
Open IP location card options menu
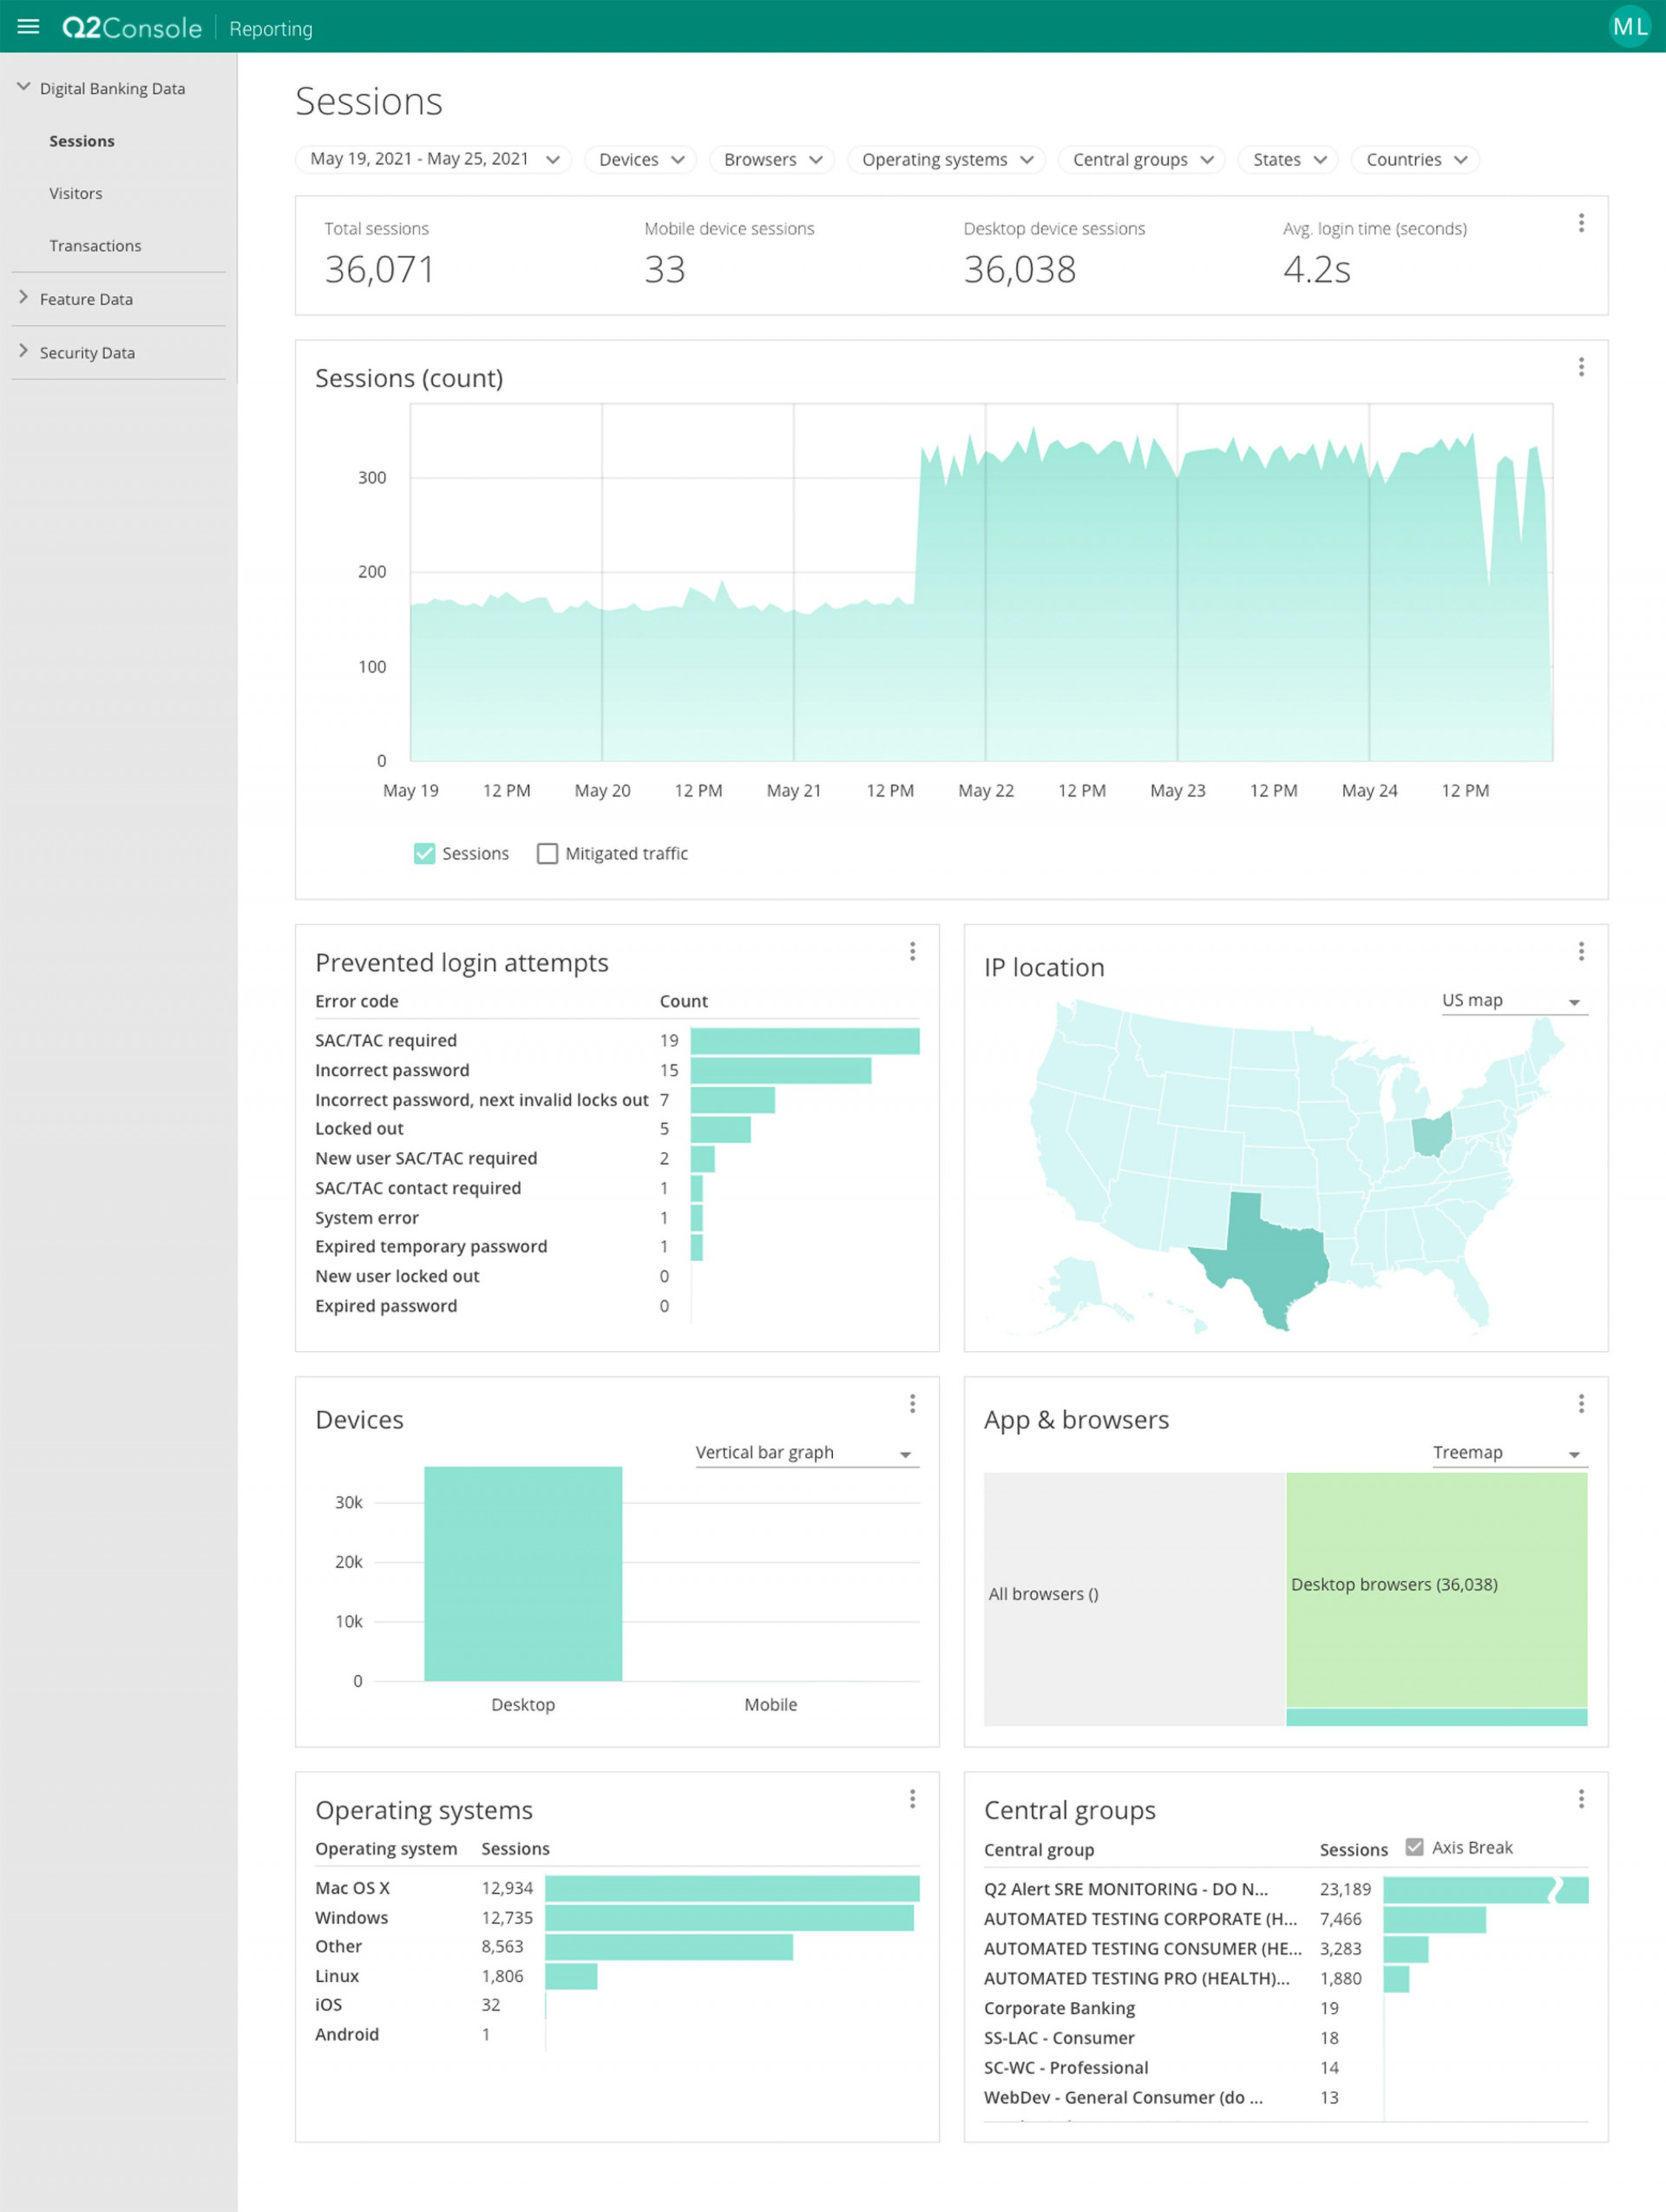point(1581,951)
